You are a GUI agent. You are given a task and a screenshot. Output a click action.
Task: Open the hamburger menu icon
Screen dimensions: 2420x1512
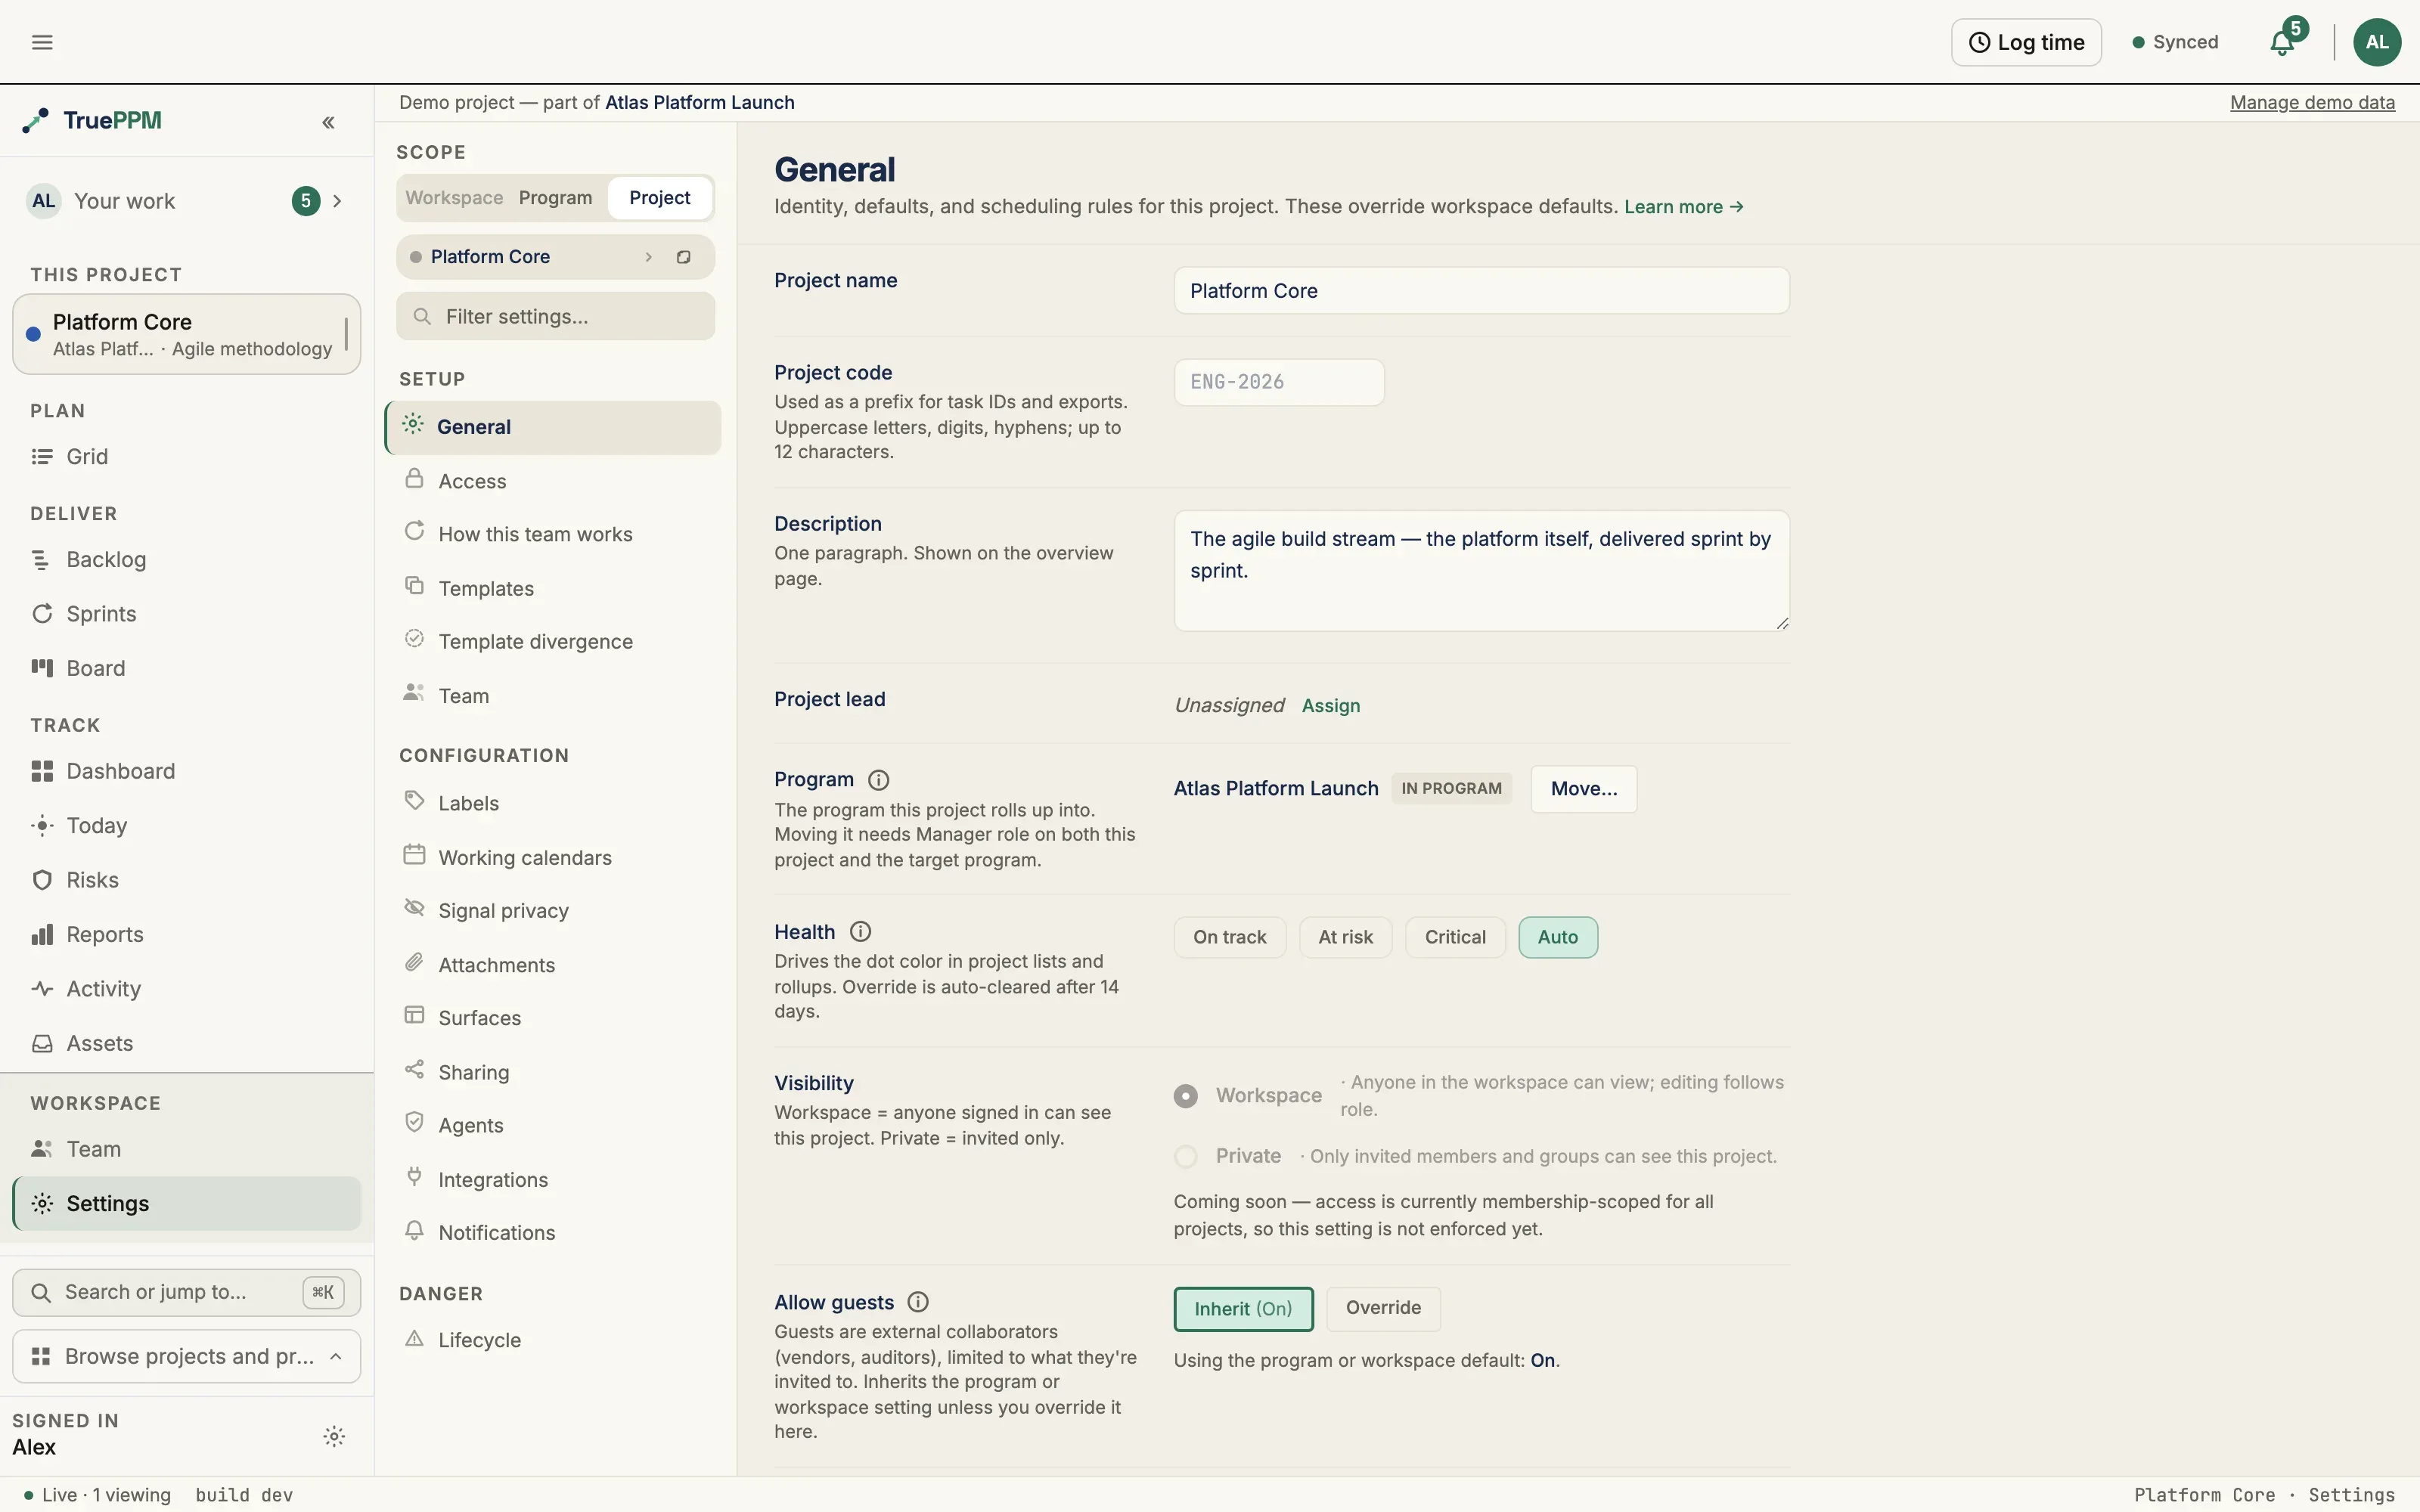click(x=42, y=42)
